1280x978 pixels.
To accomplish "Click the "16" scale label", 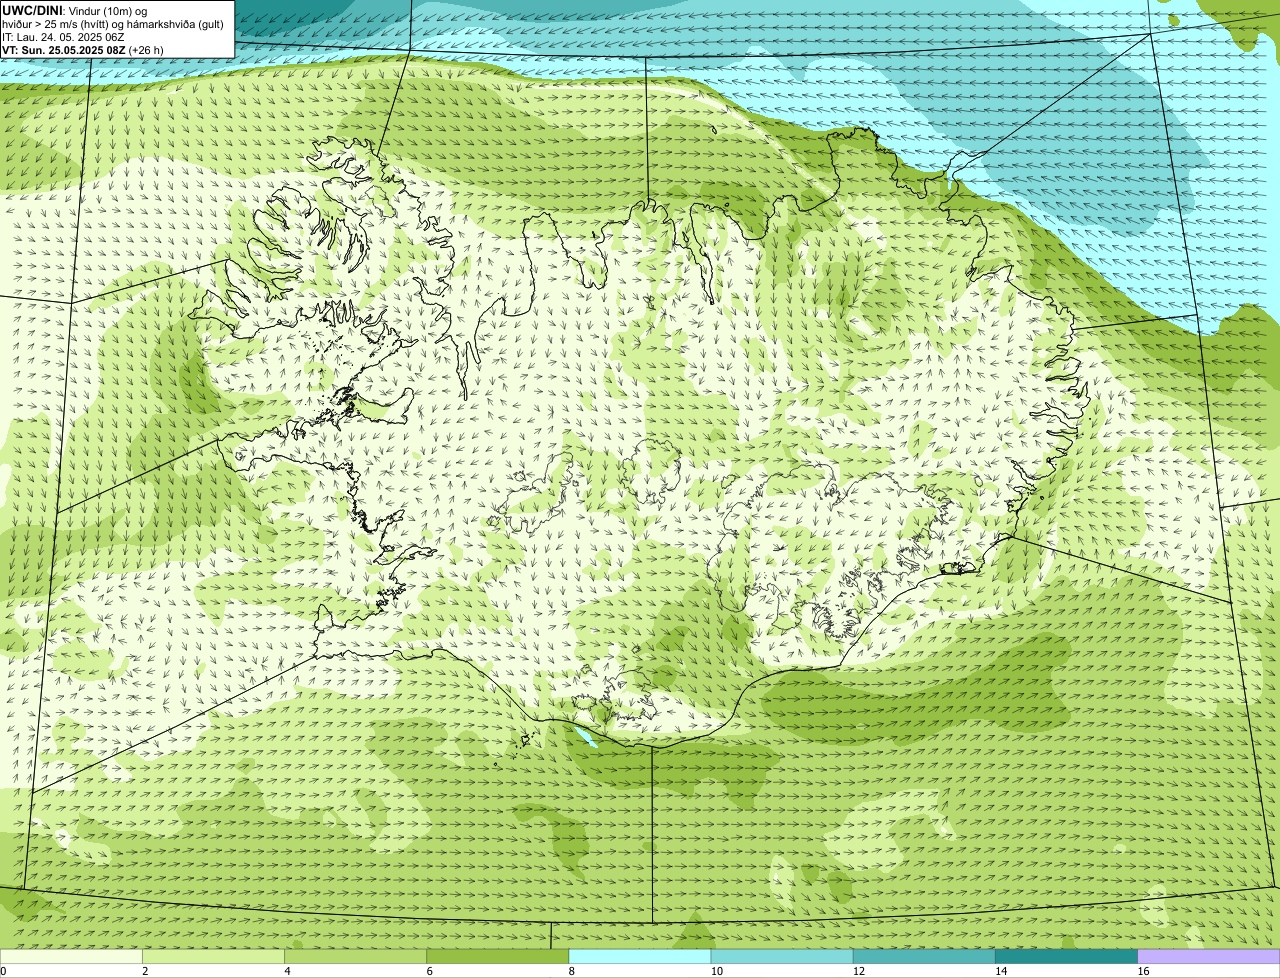I will click(x=1143, y=971).
